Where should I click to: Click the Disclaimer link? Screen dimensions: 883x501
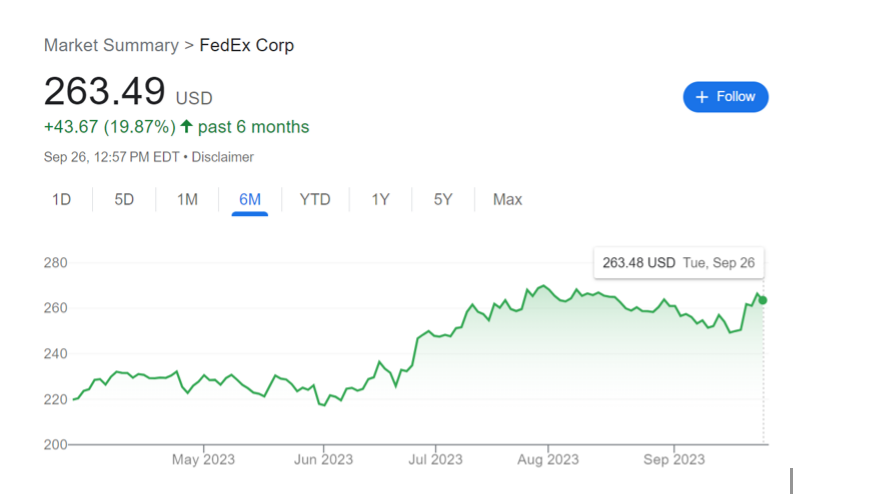click(x=222, y=157)
